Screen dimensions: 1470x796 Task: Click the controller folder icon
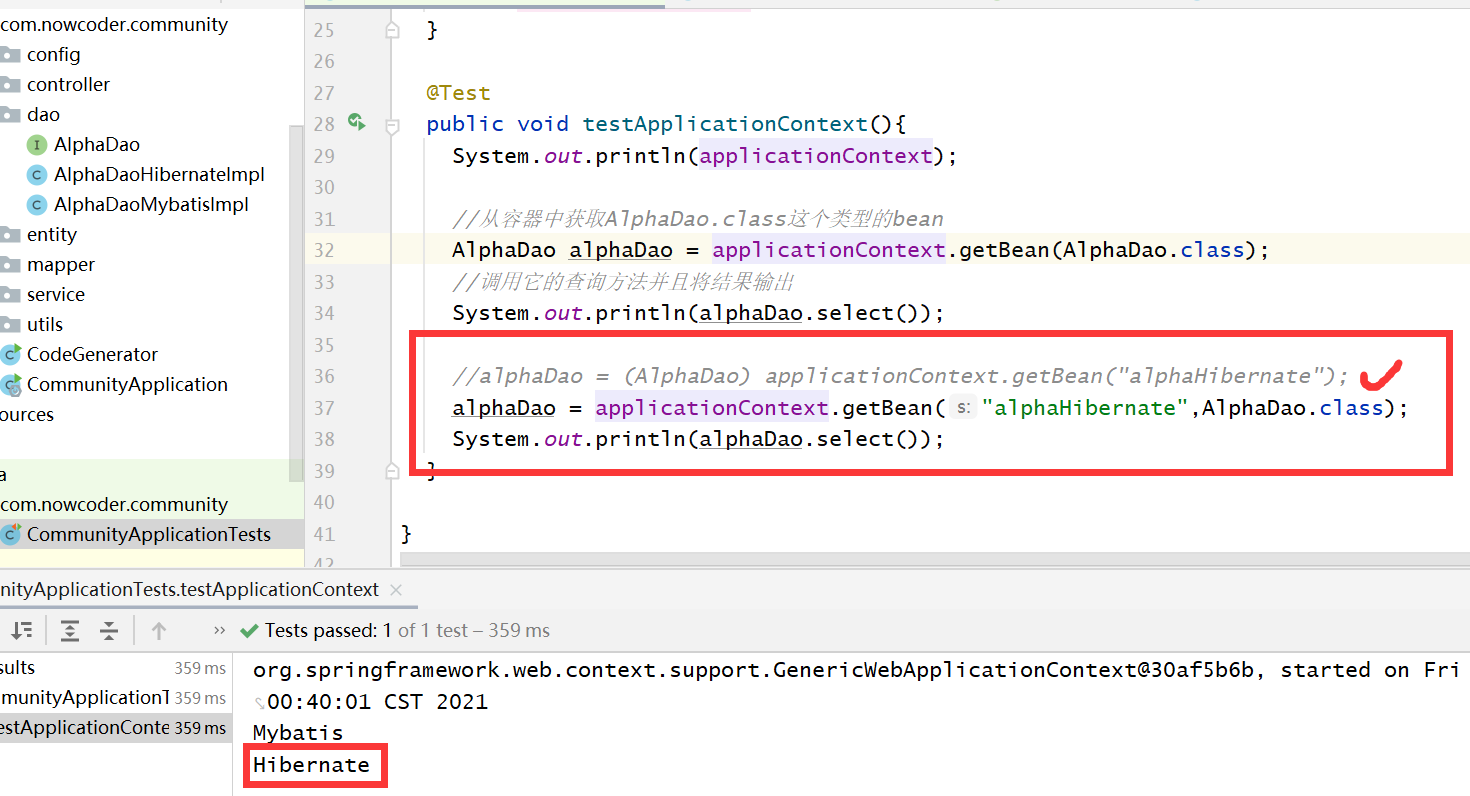10,85
